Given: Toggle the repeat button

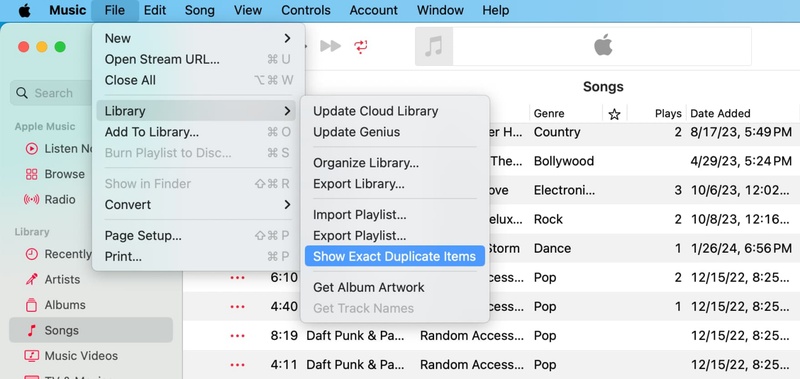Looking at the screenshot, I should coord(361,46).
